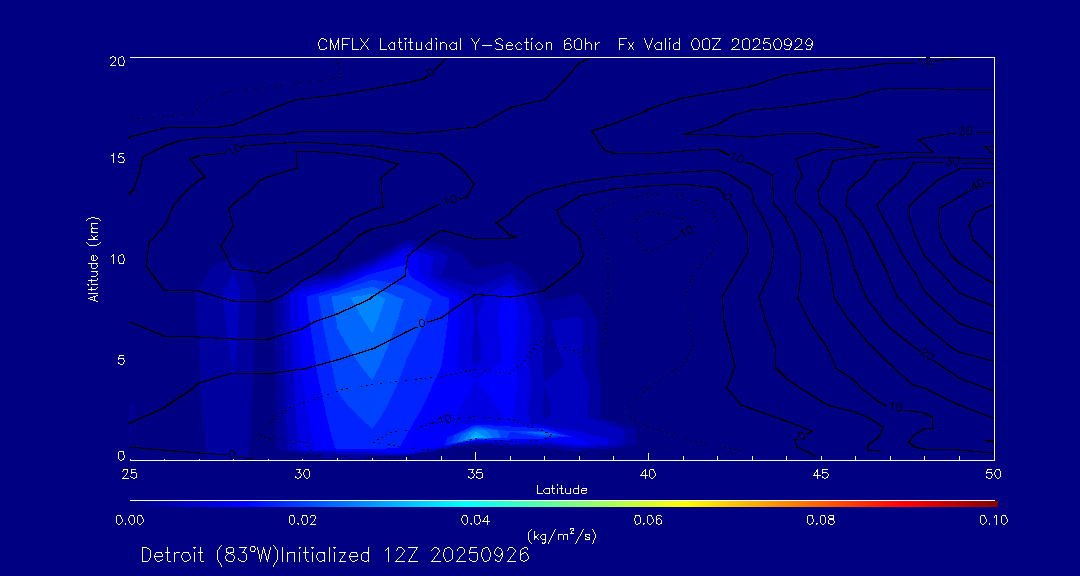The image size is (1080, 576).
Task: Pick the latitude 50 tick label
Action: click(x=993, y=472)
